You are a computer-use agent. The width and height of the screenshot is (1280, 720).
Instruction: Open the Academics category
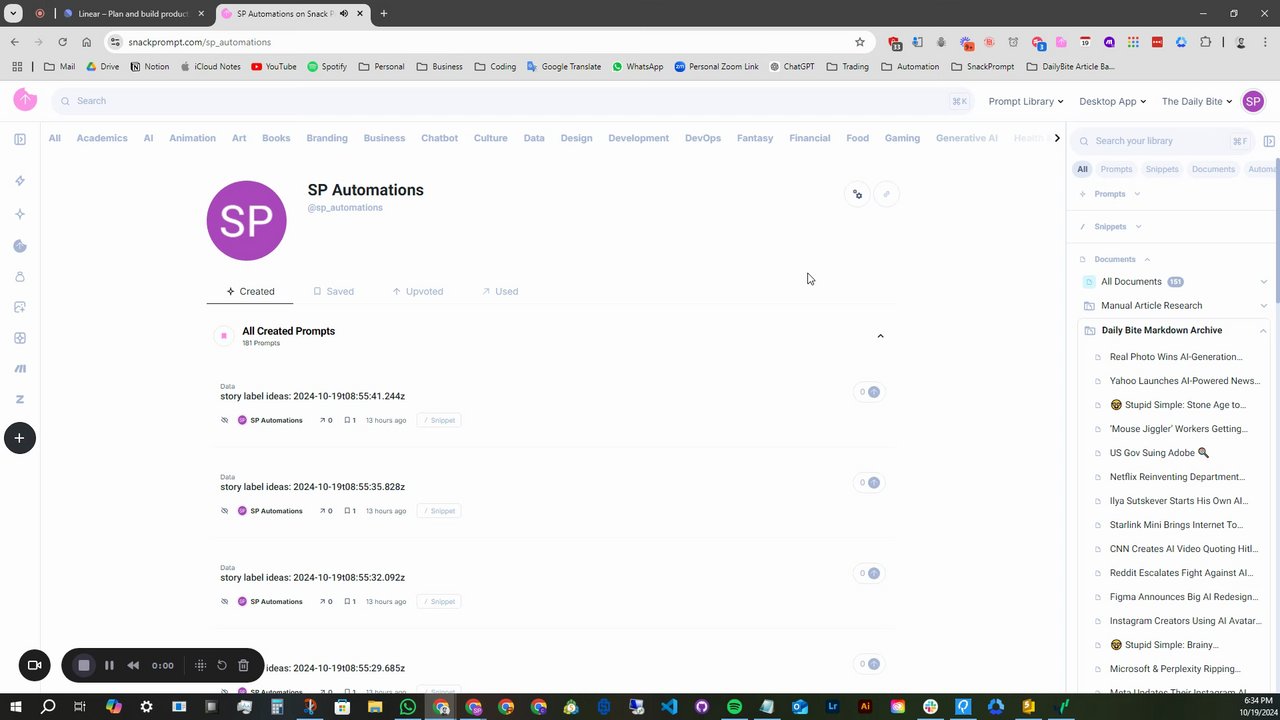[x=102, y=138]
